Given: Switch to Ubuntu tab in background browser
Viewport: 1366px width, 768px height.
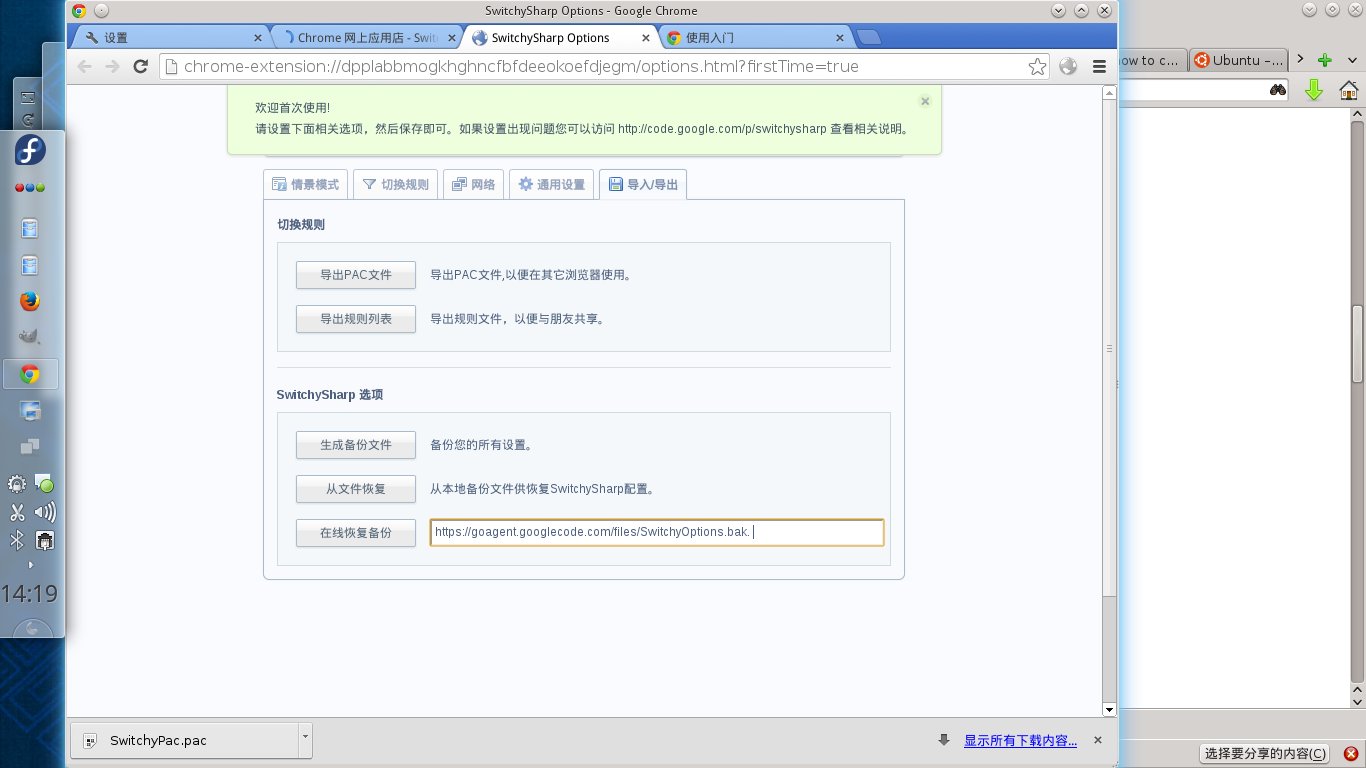Looking at the screenshot, I should (1238, 60).
